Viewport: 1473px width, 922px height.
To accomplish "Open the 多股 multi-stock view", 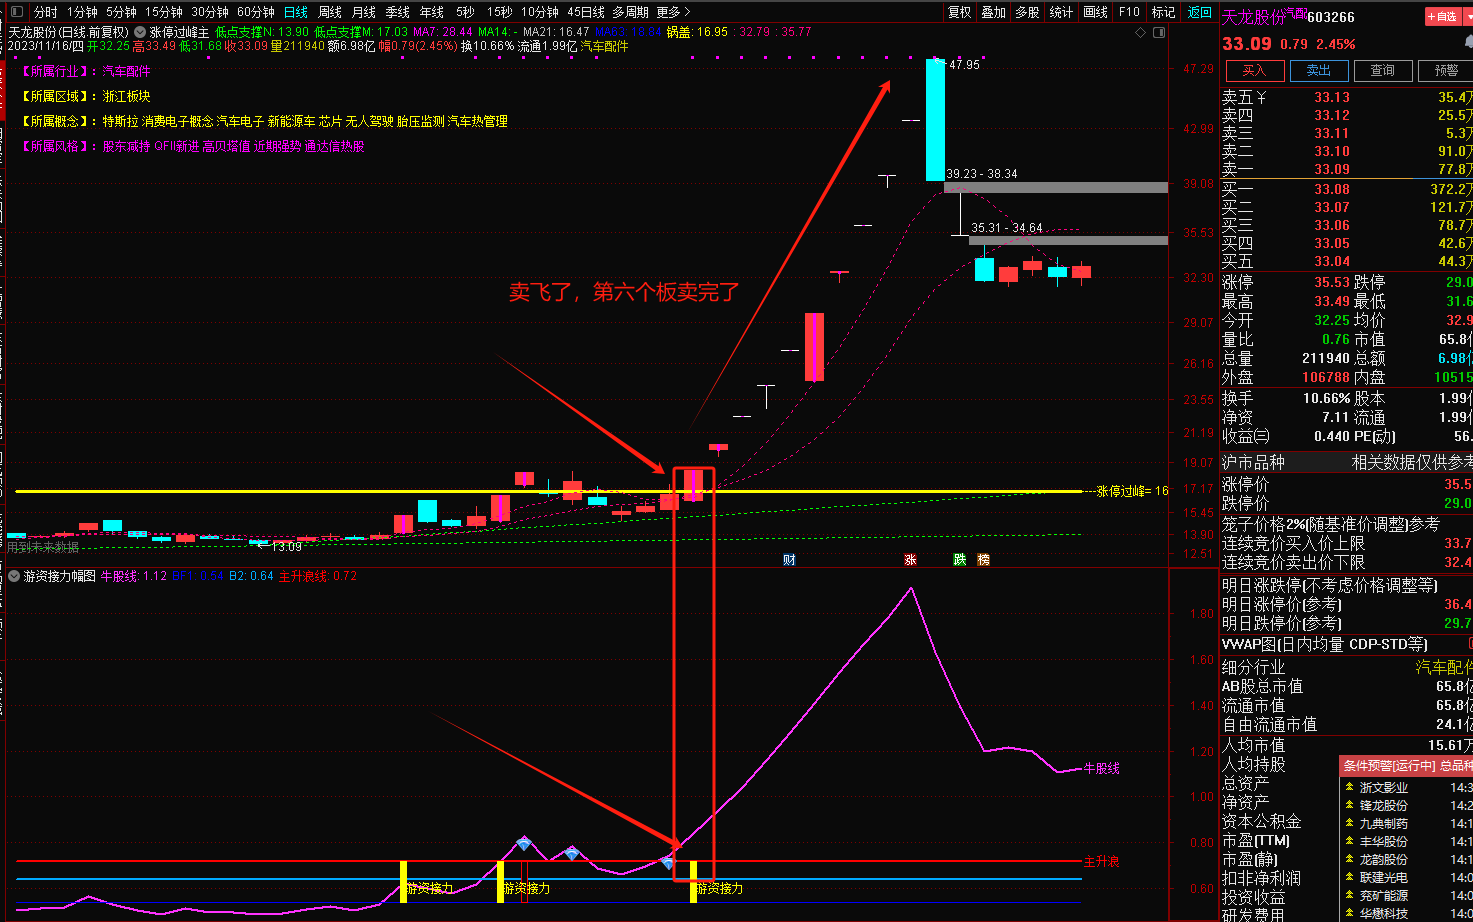I will tap(1027, 12).
